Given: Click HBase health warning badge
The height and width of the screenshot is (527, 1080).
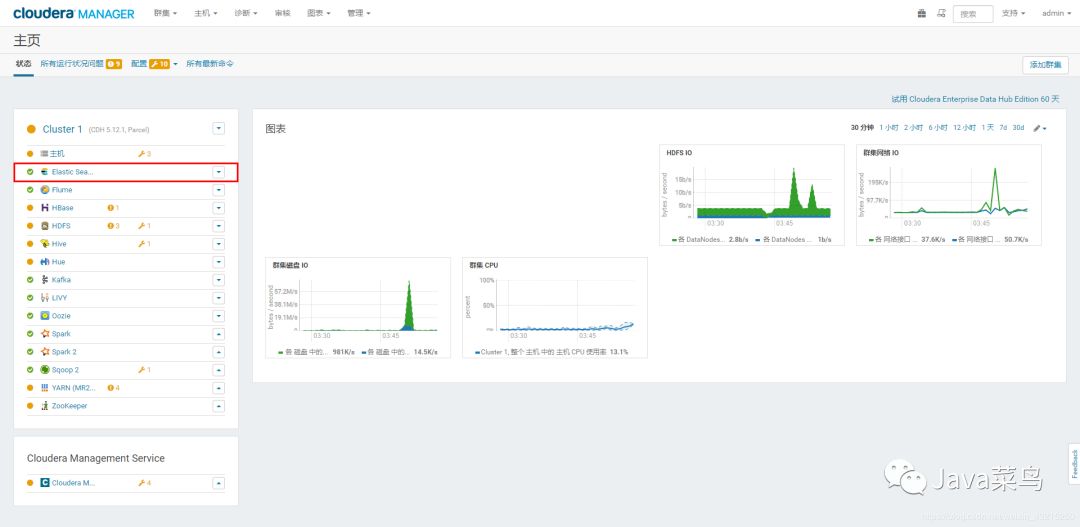Looking at the screenshot, I should [113, 207].
